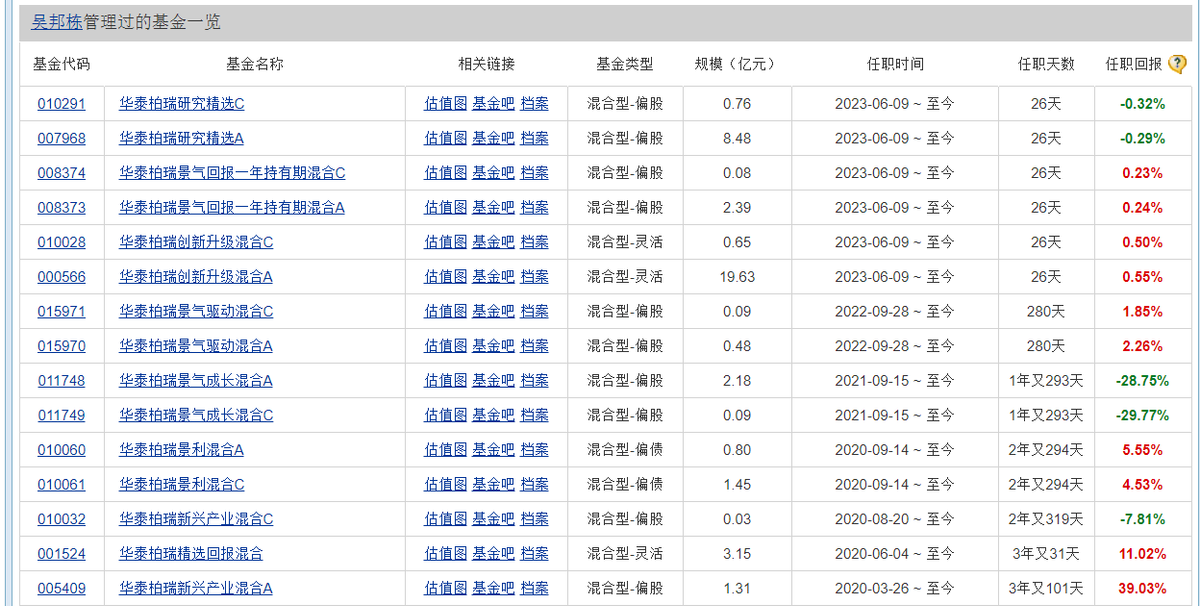The image size is (1200, 606).
Task: Open 基金吧 for 华泰柏瑞景气驱动混合A
Action: click(x=493, y=346)
